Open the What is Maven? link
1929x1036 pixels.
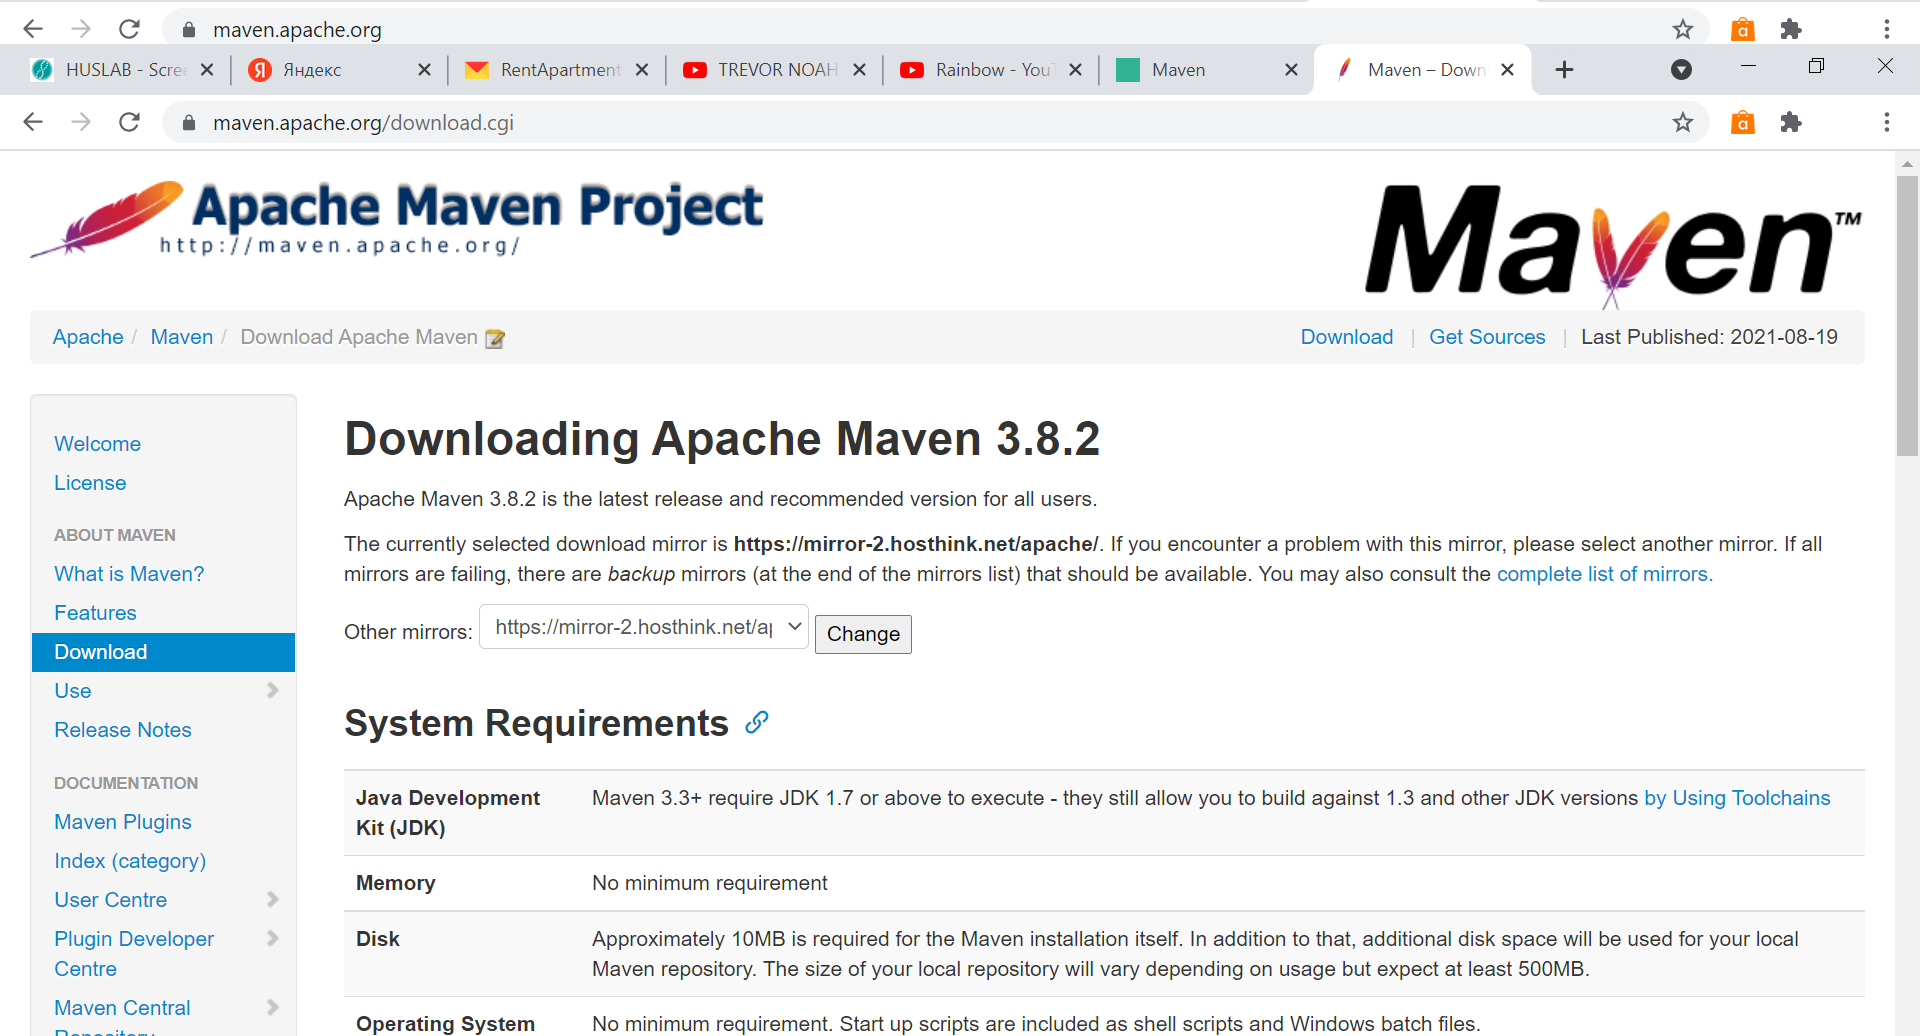[x=129, y=574]
